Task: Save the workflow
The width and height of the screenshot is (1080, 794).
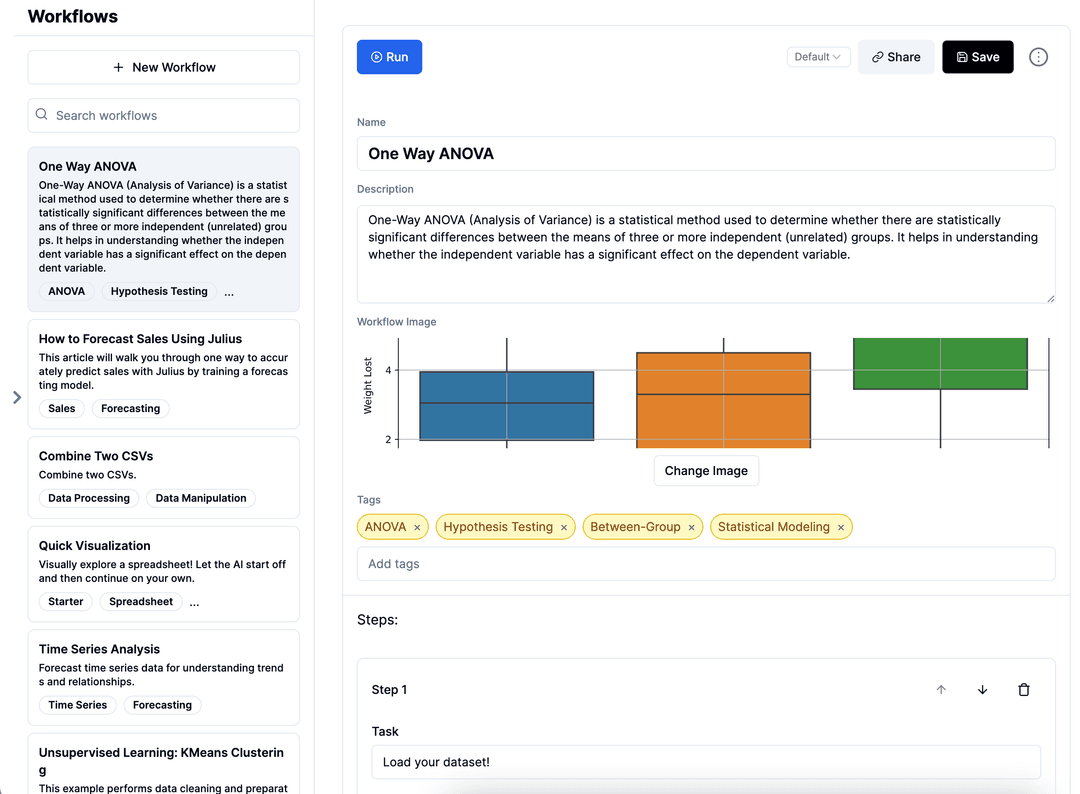Action: 977,57
